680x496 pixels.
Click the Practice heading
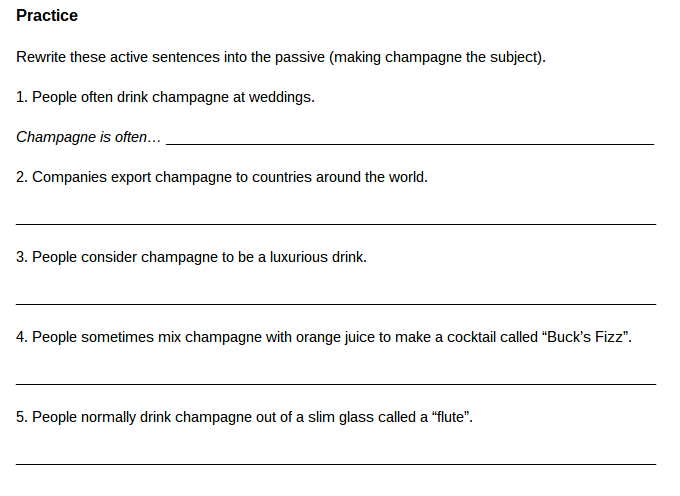point(47,16)
